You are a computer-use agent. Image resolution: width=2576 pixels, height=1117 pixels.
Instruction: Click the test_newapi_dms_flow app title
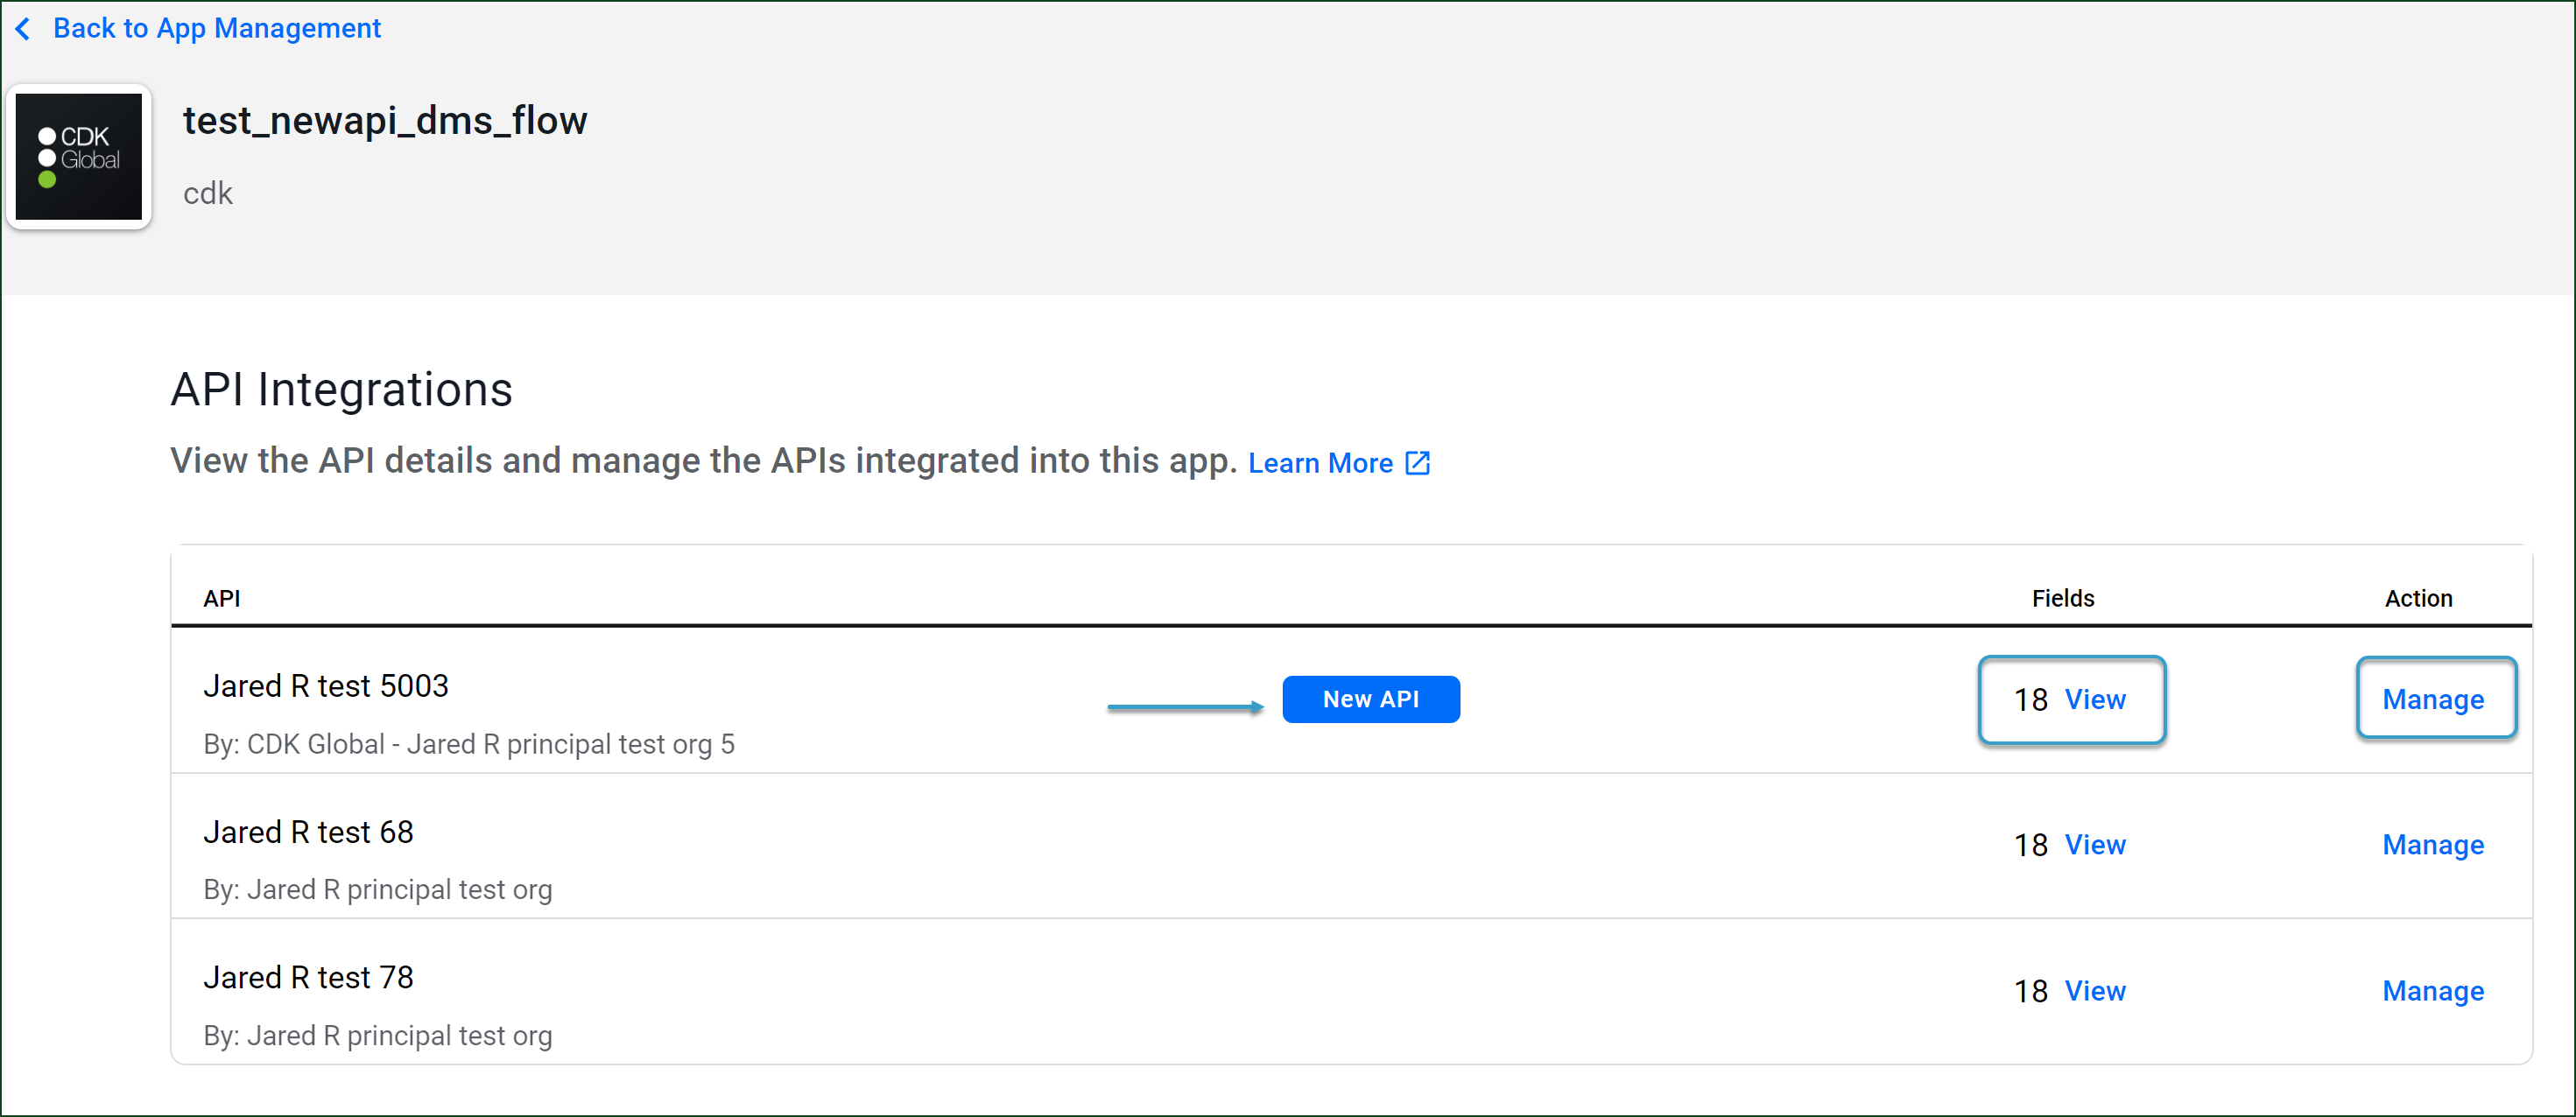click(385, 120)
